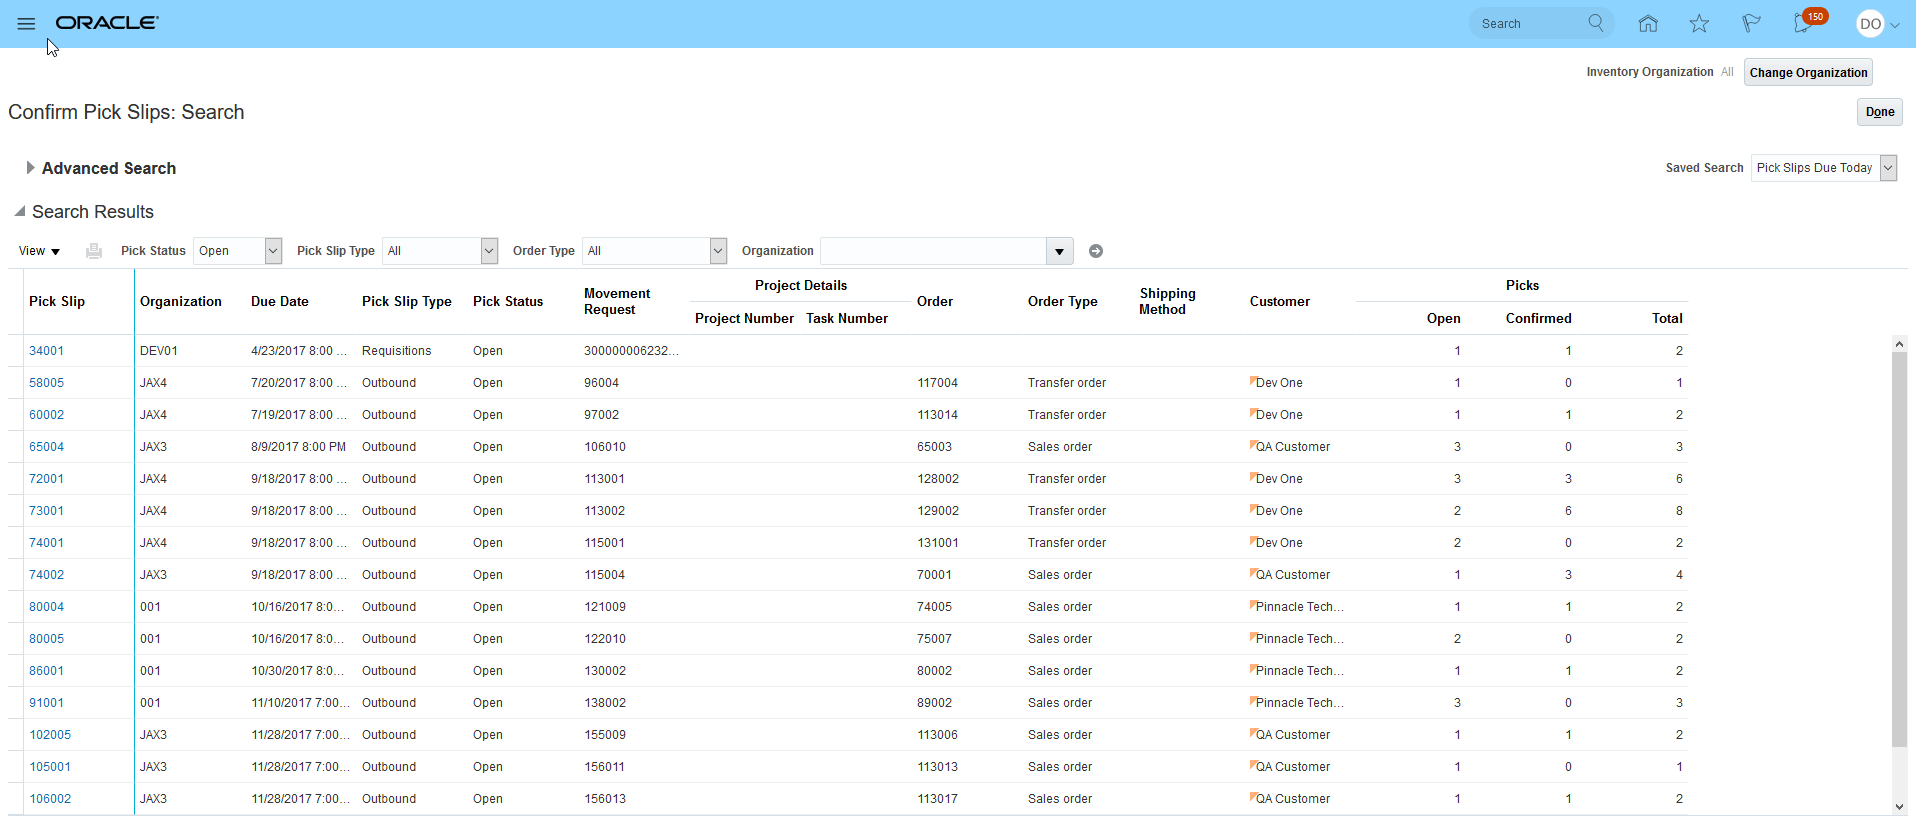The width and height of the screenshot is (1916, 832).
Task: Open pick slip 86001 link
Action: point(46,671)
